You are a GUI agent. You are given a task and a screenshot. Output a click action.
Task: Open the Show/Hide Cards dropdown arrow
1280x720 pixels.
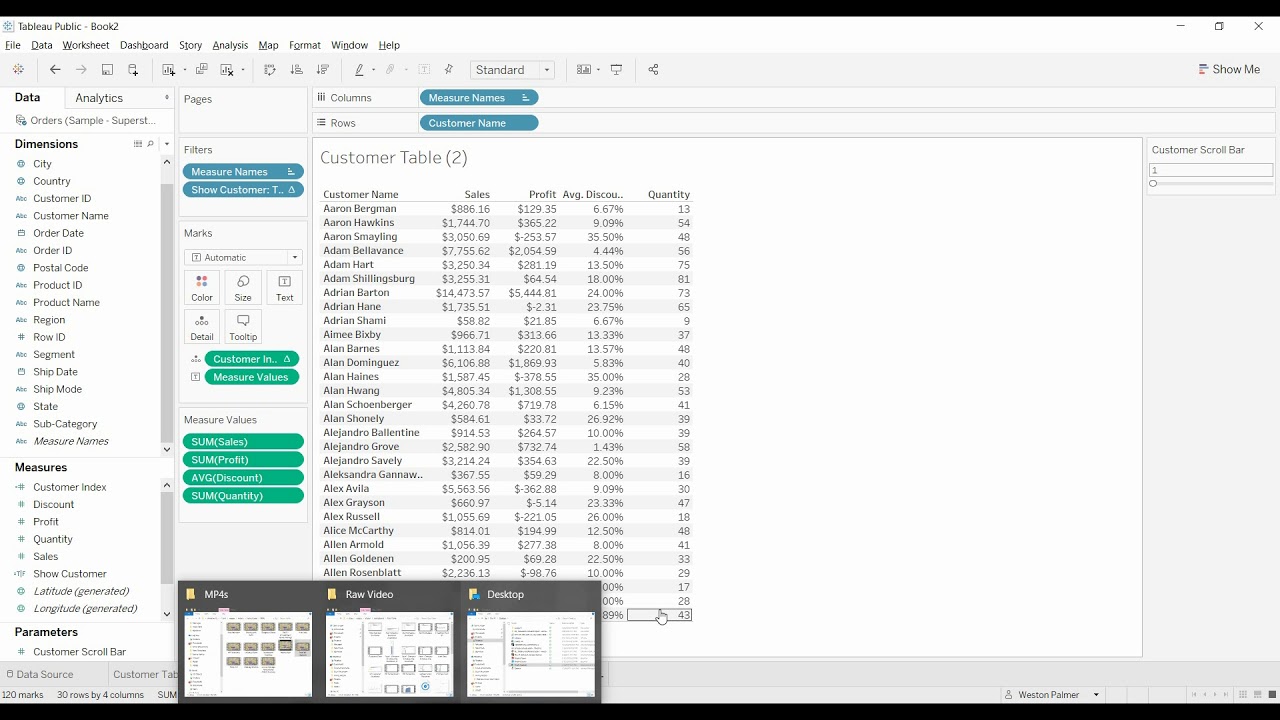[x=598, y=70]
